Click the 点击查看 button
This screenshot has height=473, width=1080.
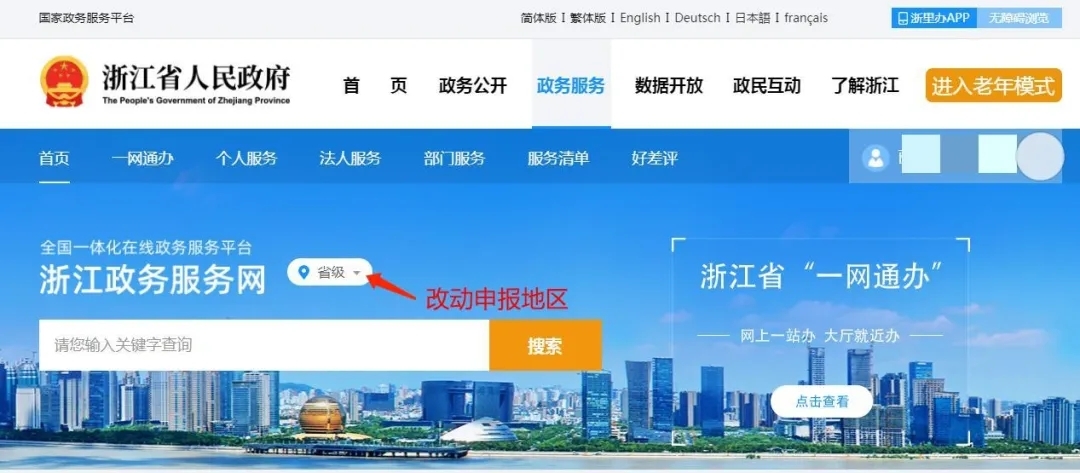point(822,401)
